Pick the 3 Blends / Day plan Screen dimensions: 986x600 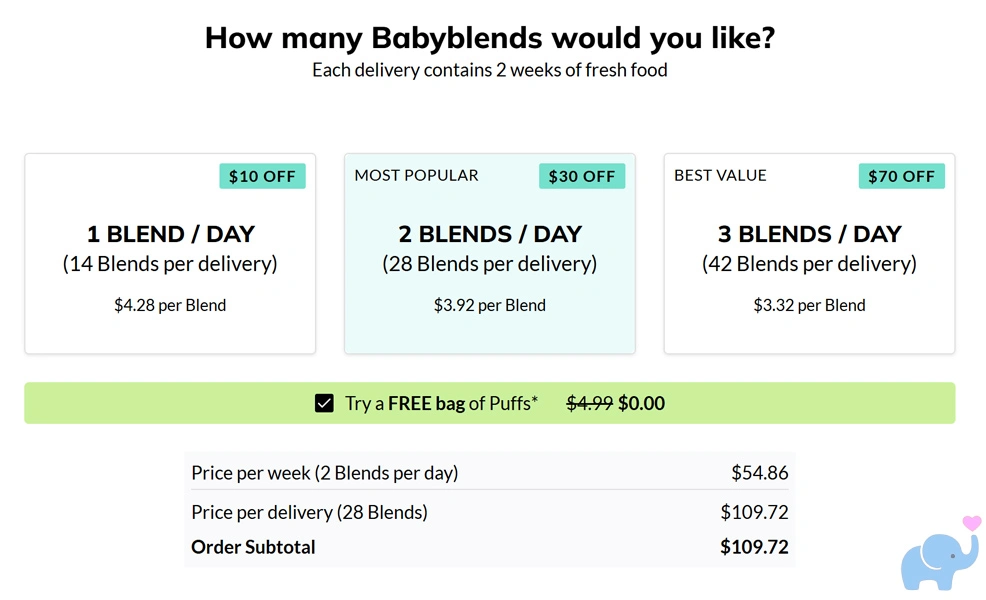pyautogui.click(x=808, y=254)
